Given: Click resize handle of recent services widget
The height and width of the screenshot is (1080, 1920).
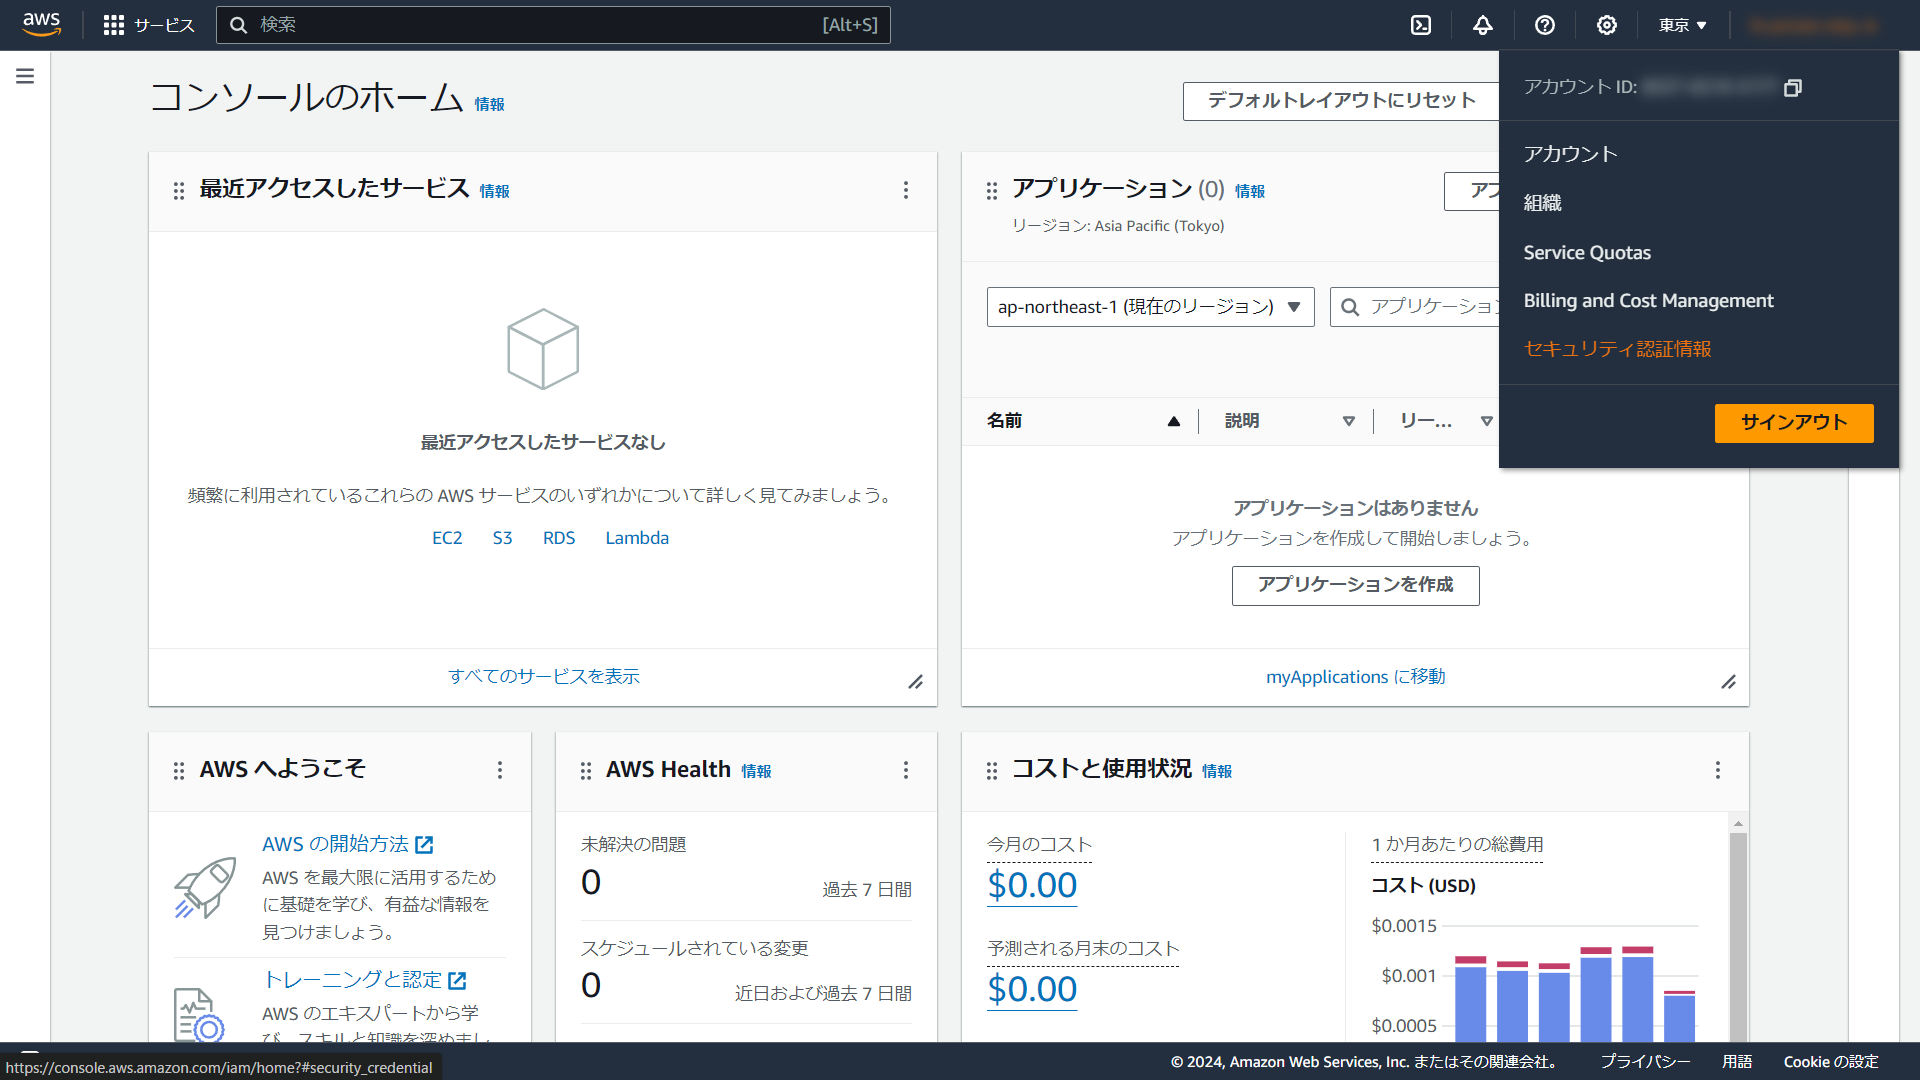Looking at the screenshot, I should (x=915, y=682).
